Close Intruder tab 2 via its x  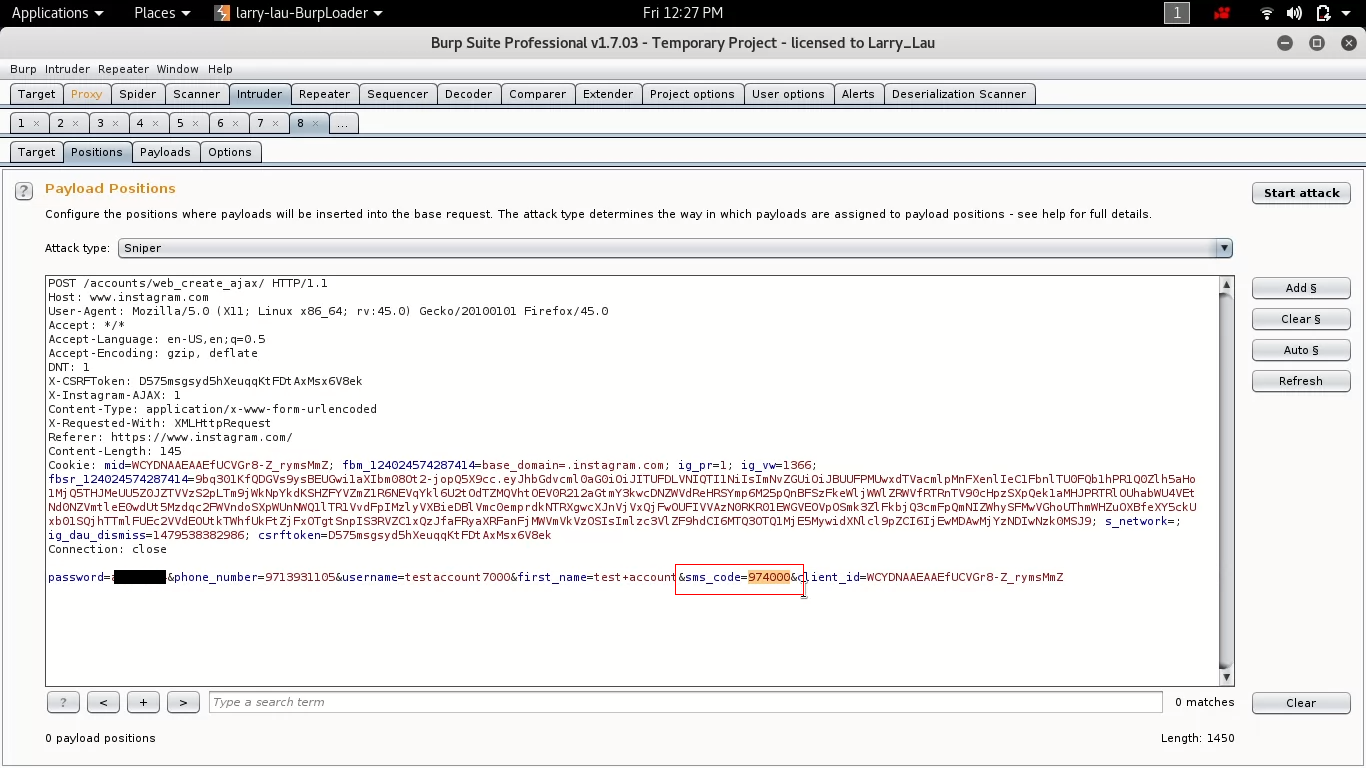tap(76, 124)
